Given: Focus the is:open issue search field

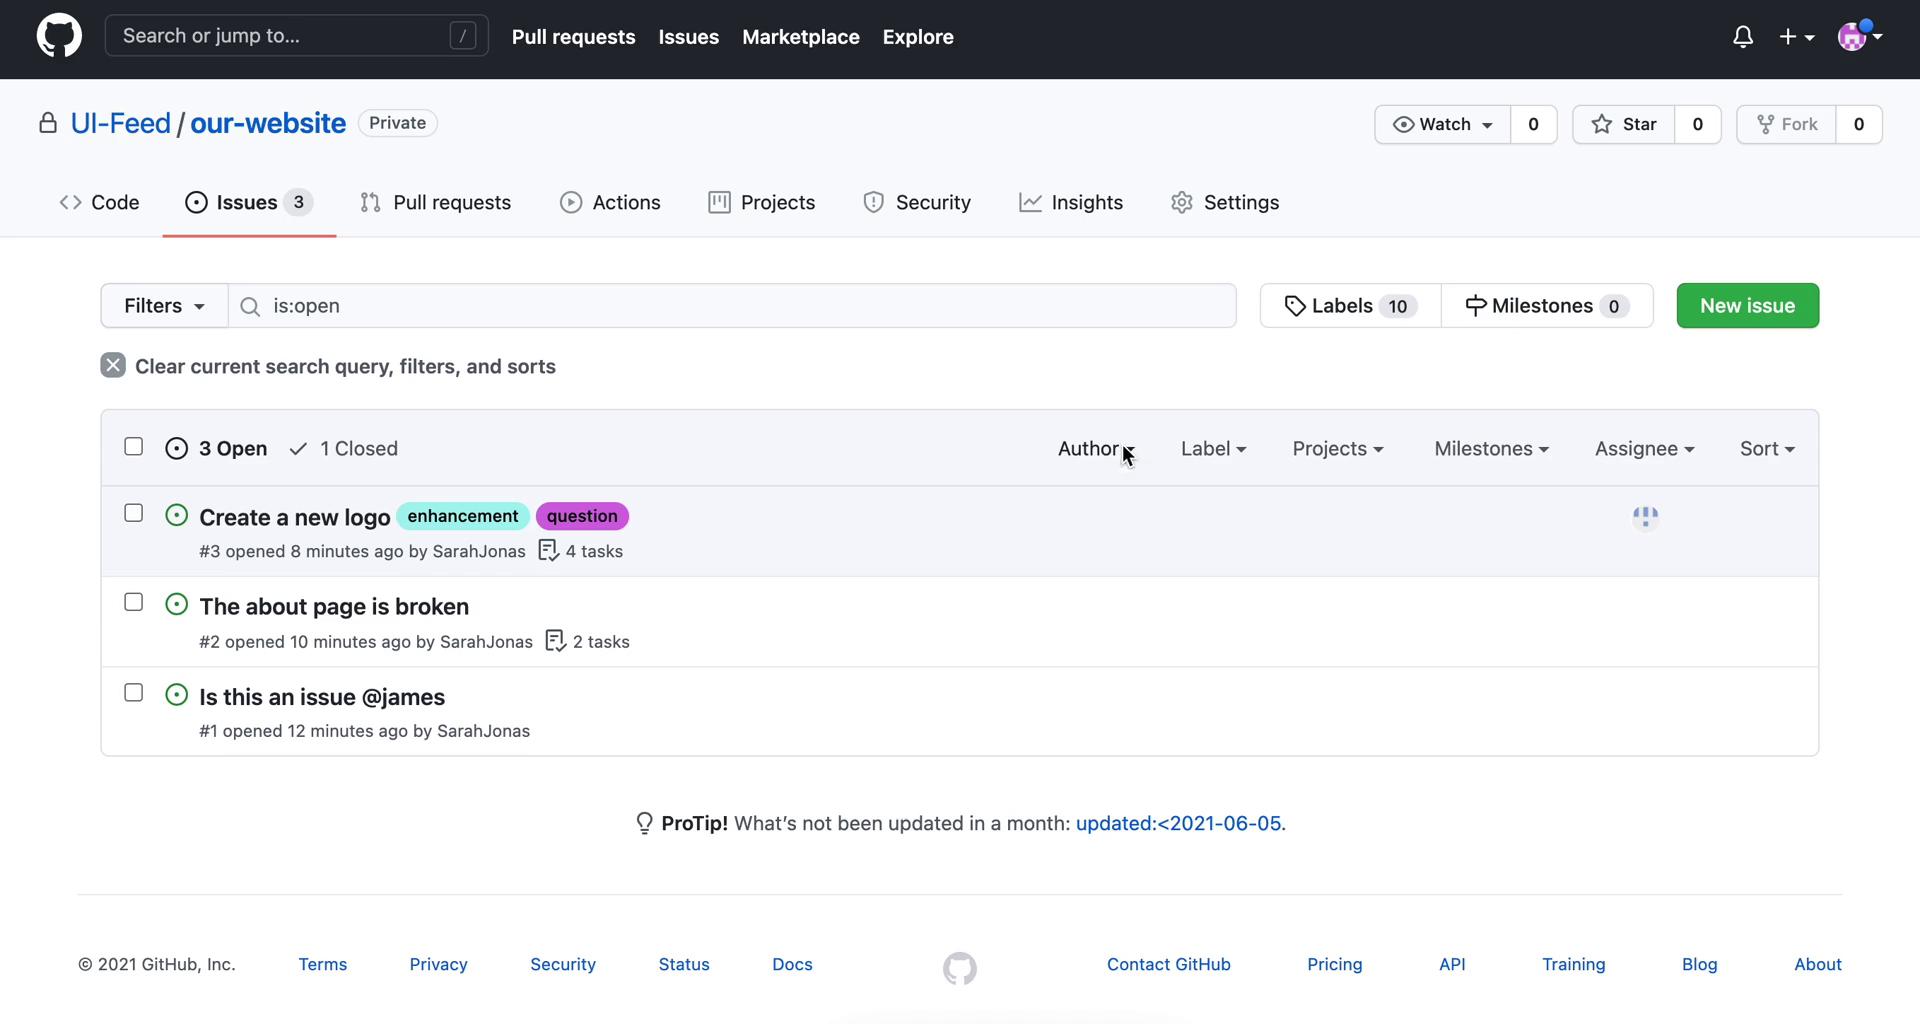Looking at the screenshot, I should 733,306.
